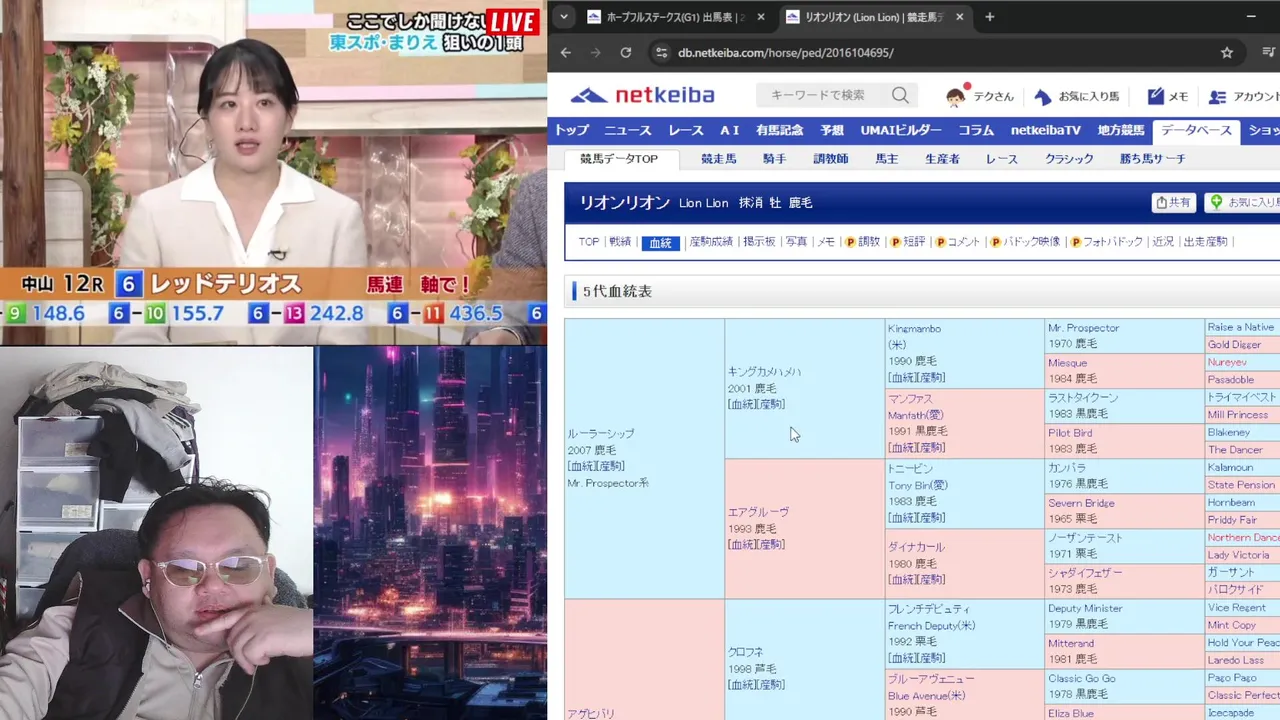The height and width of the screenshot is (720, 1280).
Task: Focus the キーワードで検索 search field
Action: tap(824, 95)
